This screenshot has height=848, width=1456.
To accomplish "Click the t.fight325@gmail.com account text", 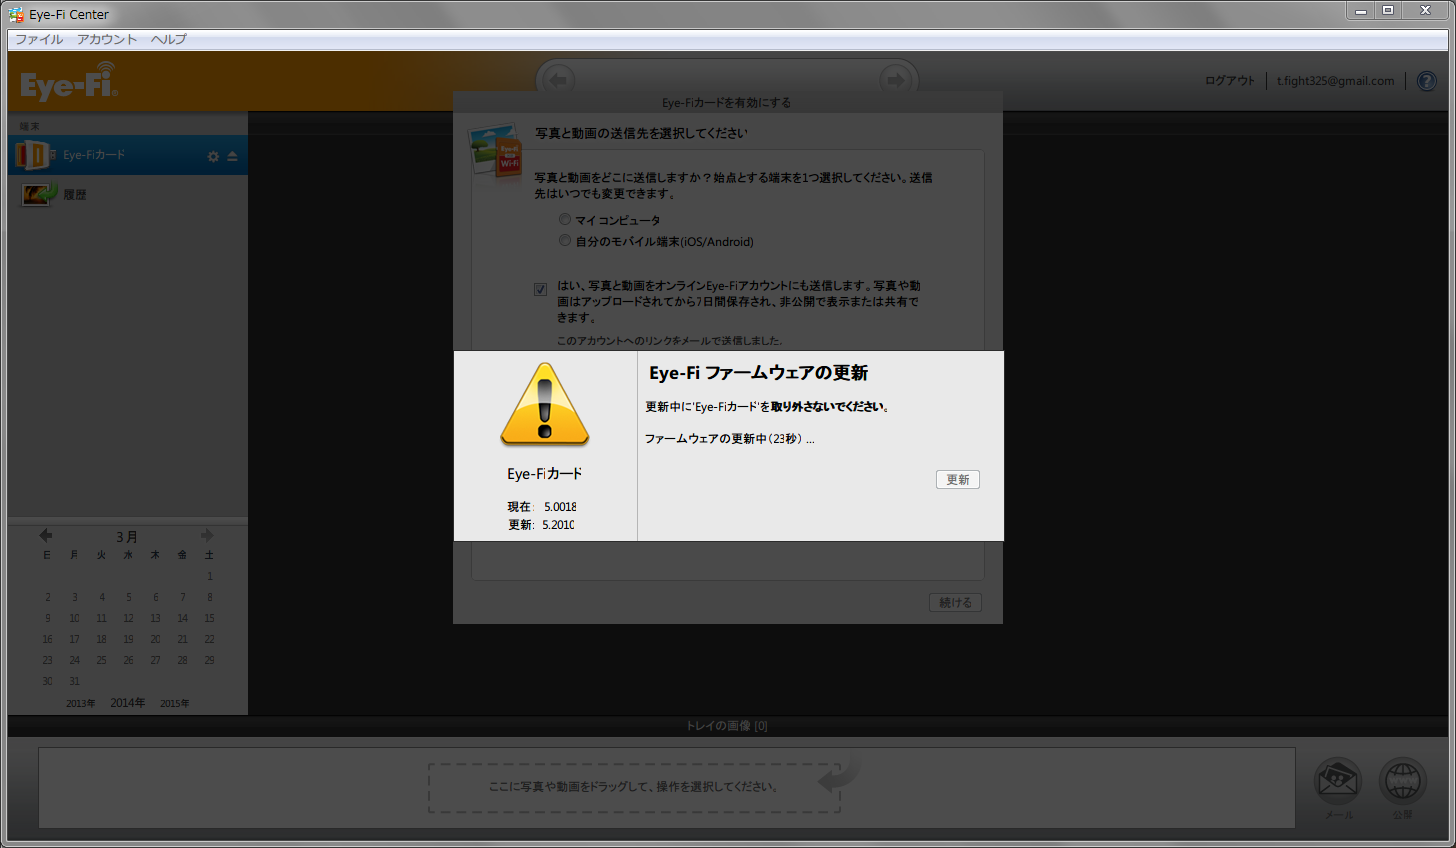I will 1335,81.
